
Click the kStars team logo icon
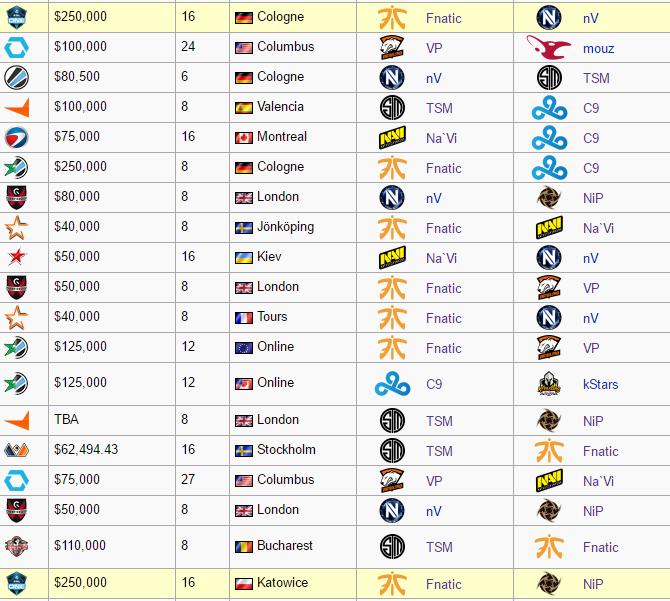click(x=549, y=383)
